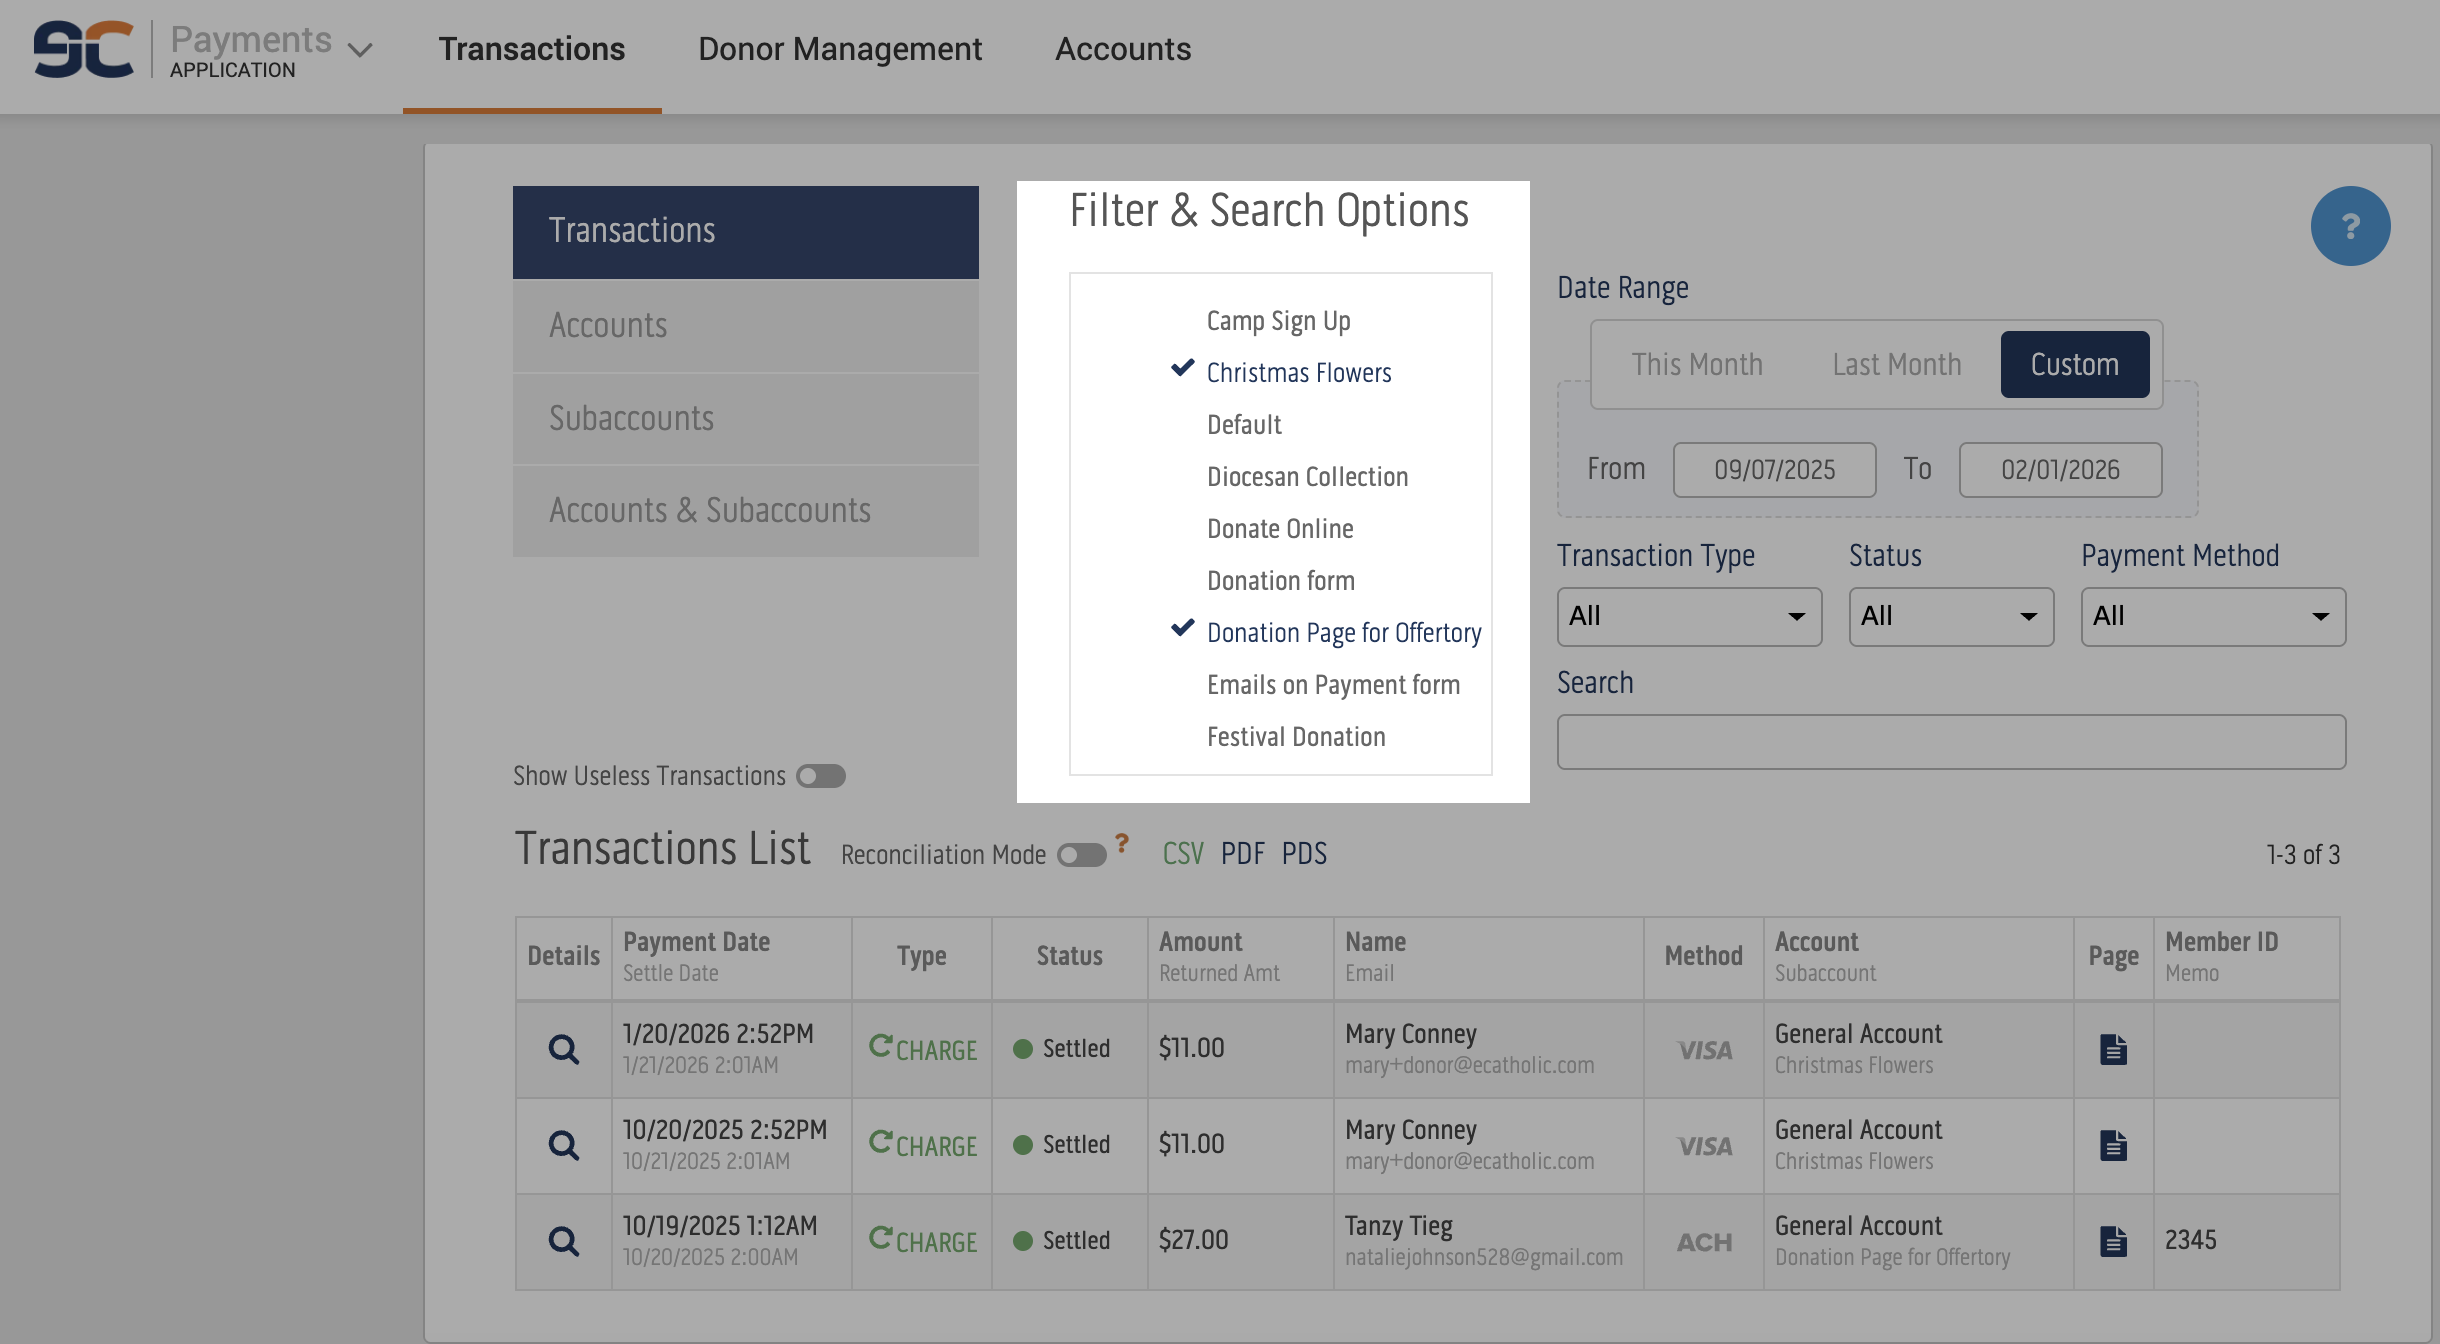
Task: Select Last Month date range
Action: (x=1896, y=364)
